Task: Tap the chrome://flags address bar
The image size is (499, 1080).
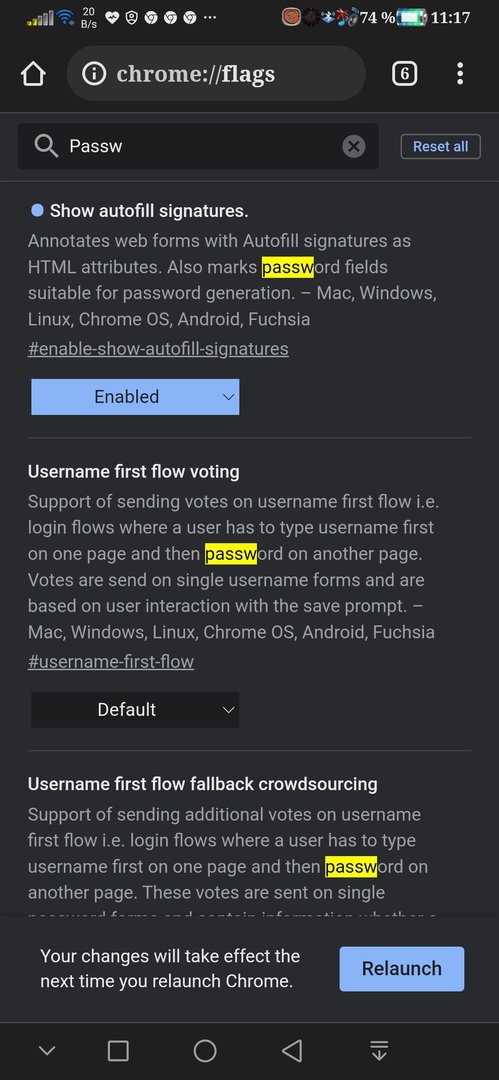Action: point(216,74)
